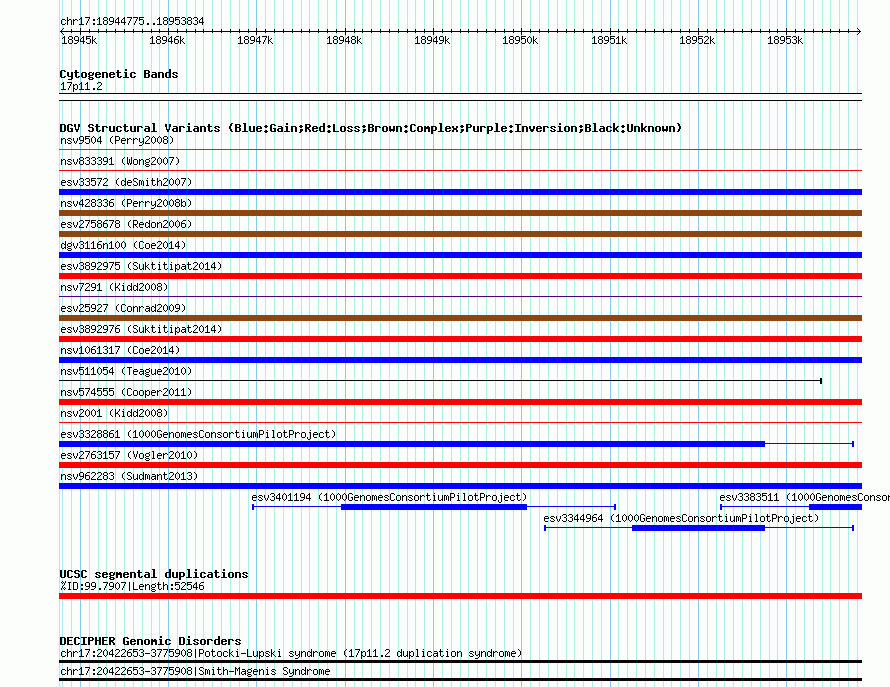Select the brown bar under esv25927
This screenshot has width=890, height=687.
click(460, 318)
